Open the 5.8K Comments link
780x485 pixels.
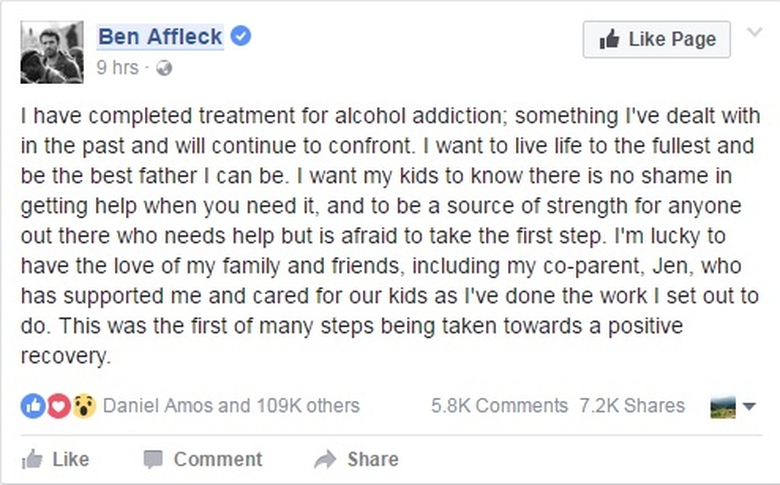(x=499, y=406)
